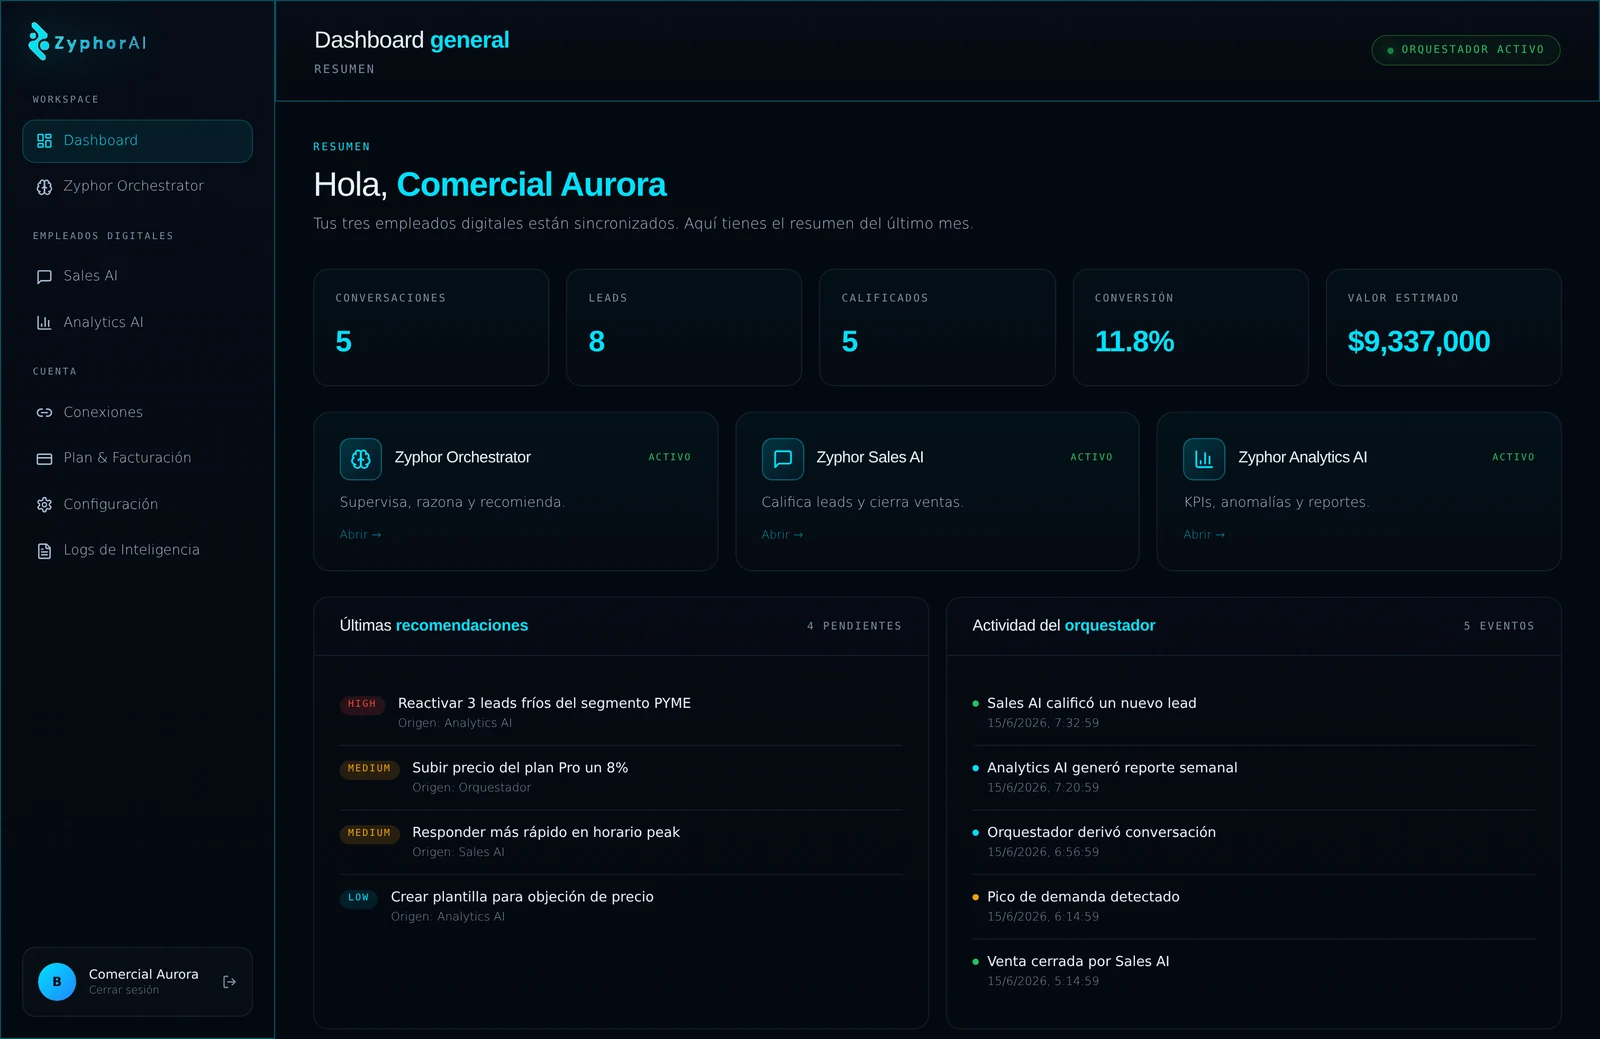Click the Sales AI chat bubble icon in sidebar
The width and height of the screenshot is (1600, 1039).
[x=44, y=277]
